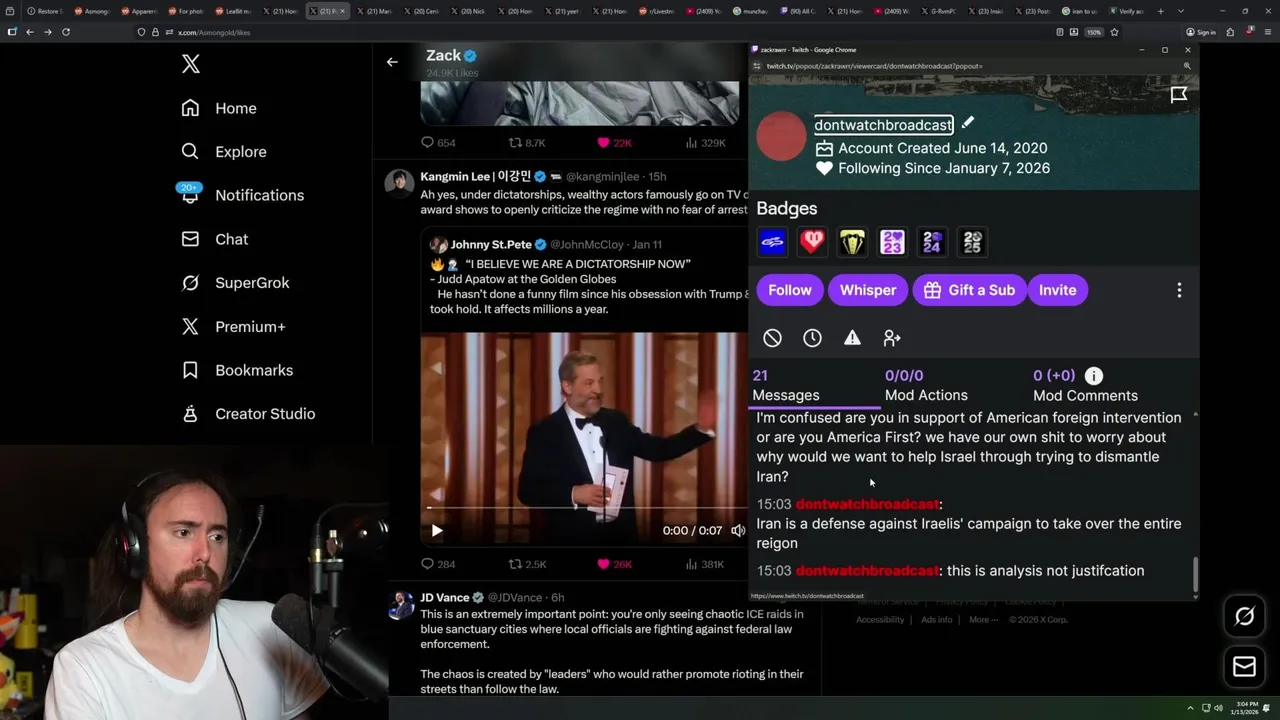The width and height of the screenshot is (1280, 720).
Task: Mute the video volume icon
Action: [x=738, y=531]
